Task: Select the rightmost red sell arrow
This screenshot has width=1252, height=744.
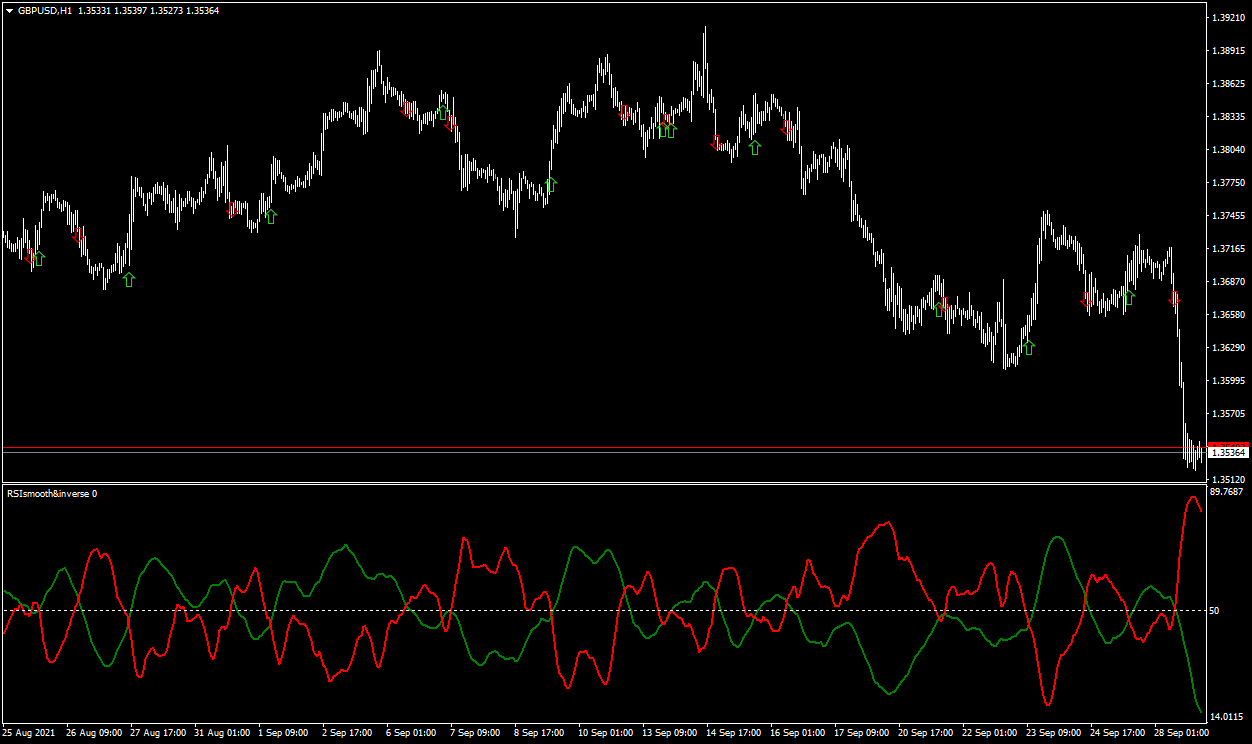Action: [x=1175, y=298]
